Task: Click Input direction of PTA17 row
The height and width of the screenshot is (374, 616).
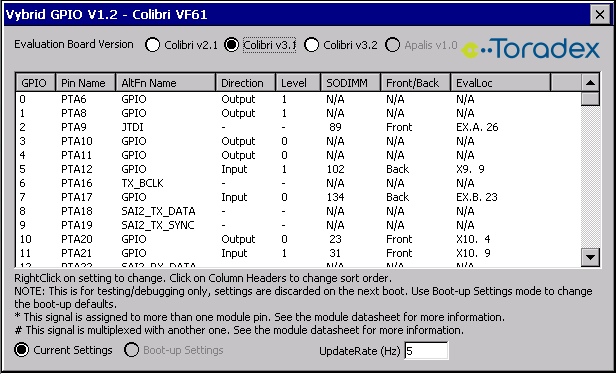Action: coord(234,197)
